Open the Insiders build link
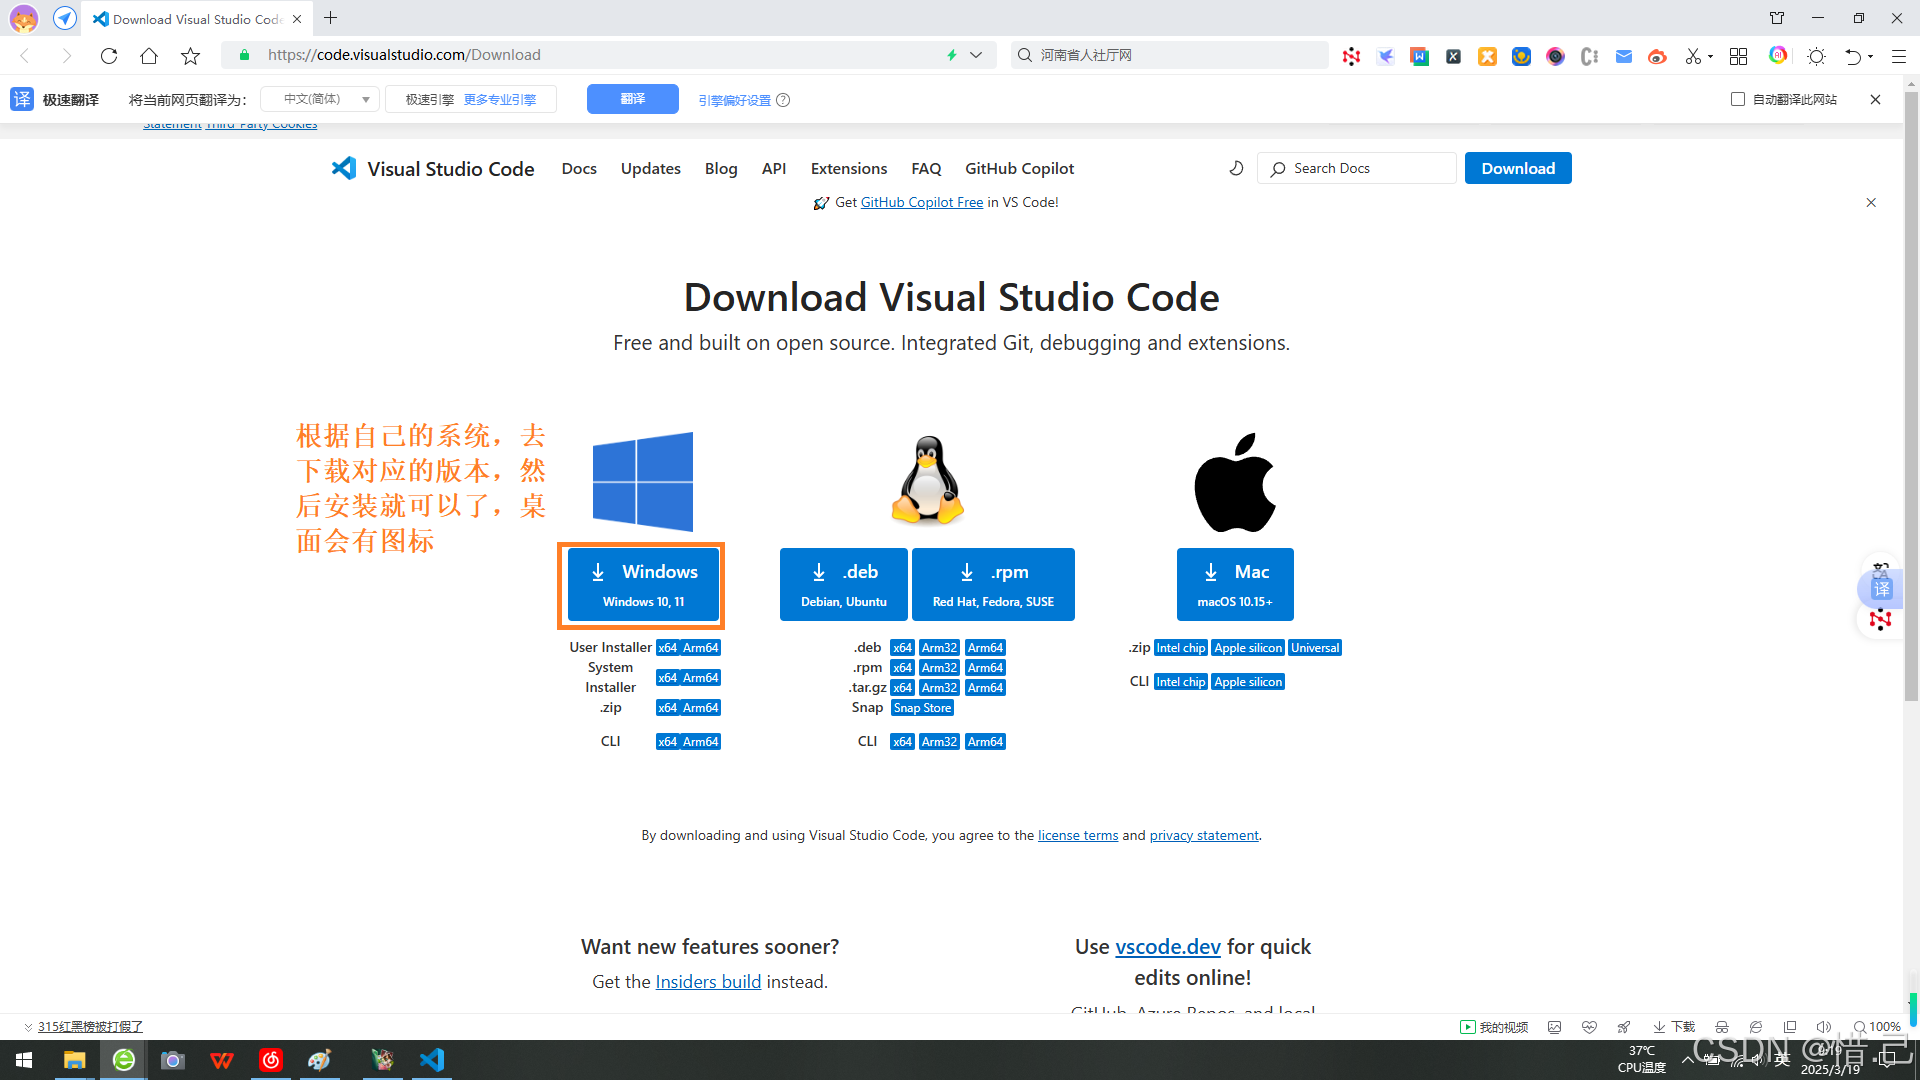The image size is (1922, 1082). (708, 981)
